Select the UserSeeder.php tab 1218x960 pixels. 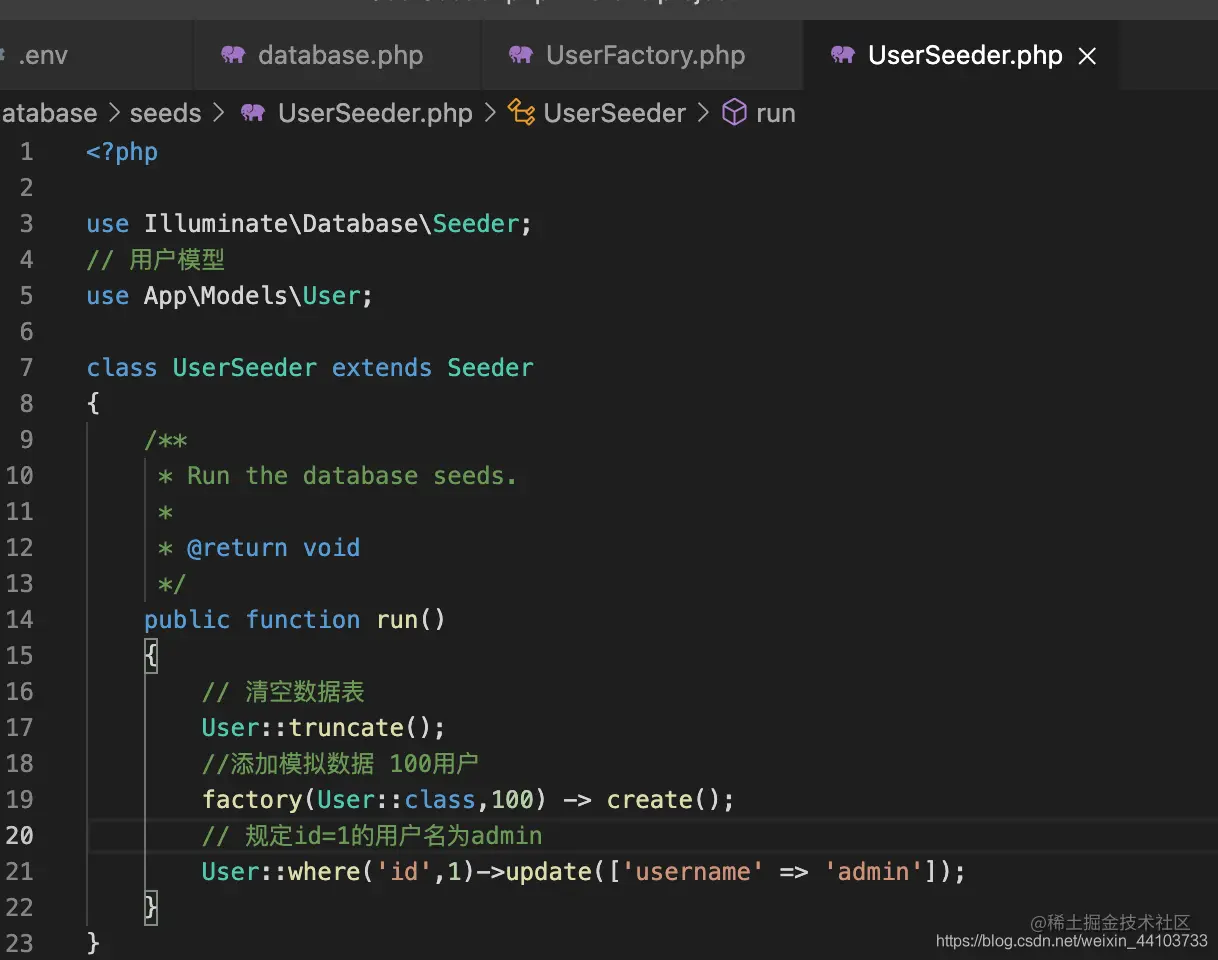click(963, 55)
